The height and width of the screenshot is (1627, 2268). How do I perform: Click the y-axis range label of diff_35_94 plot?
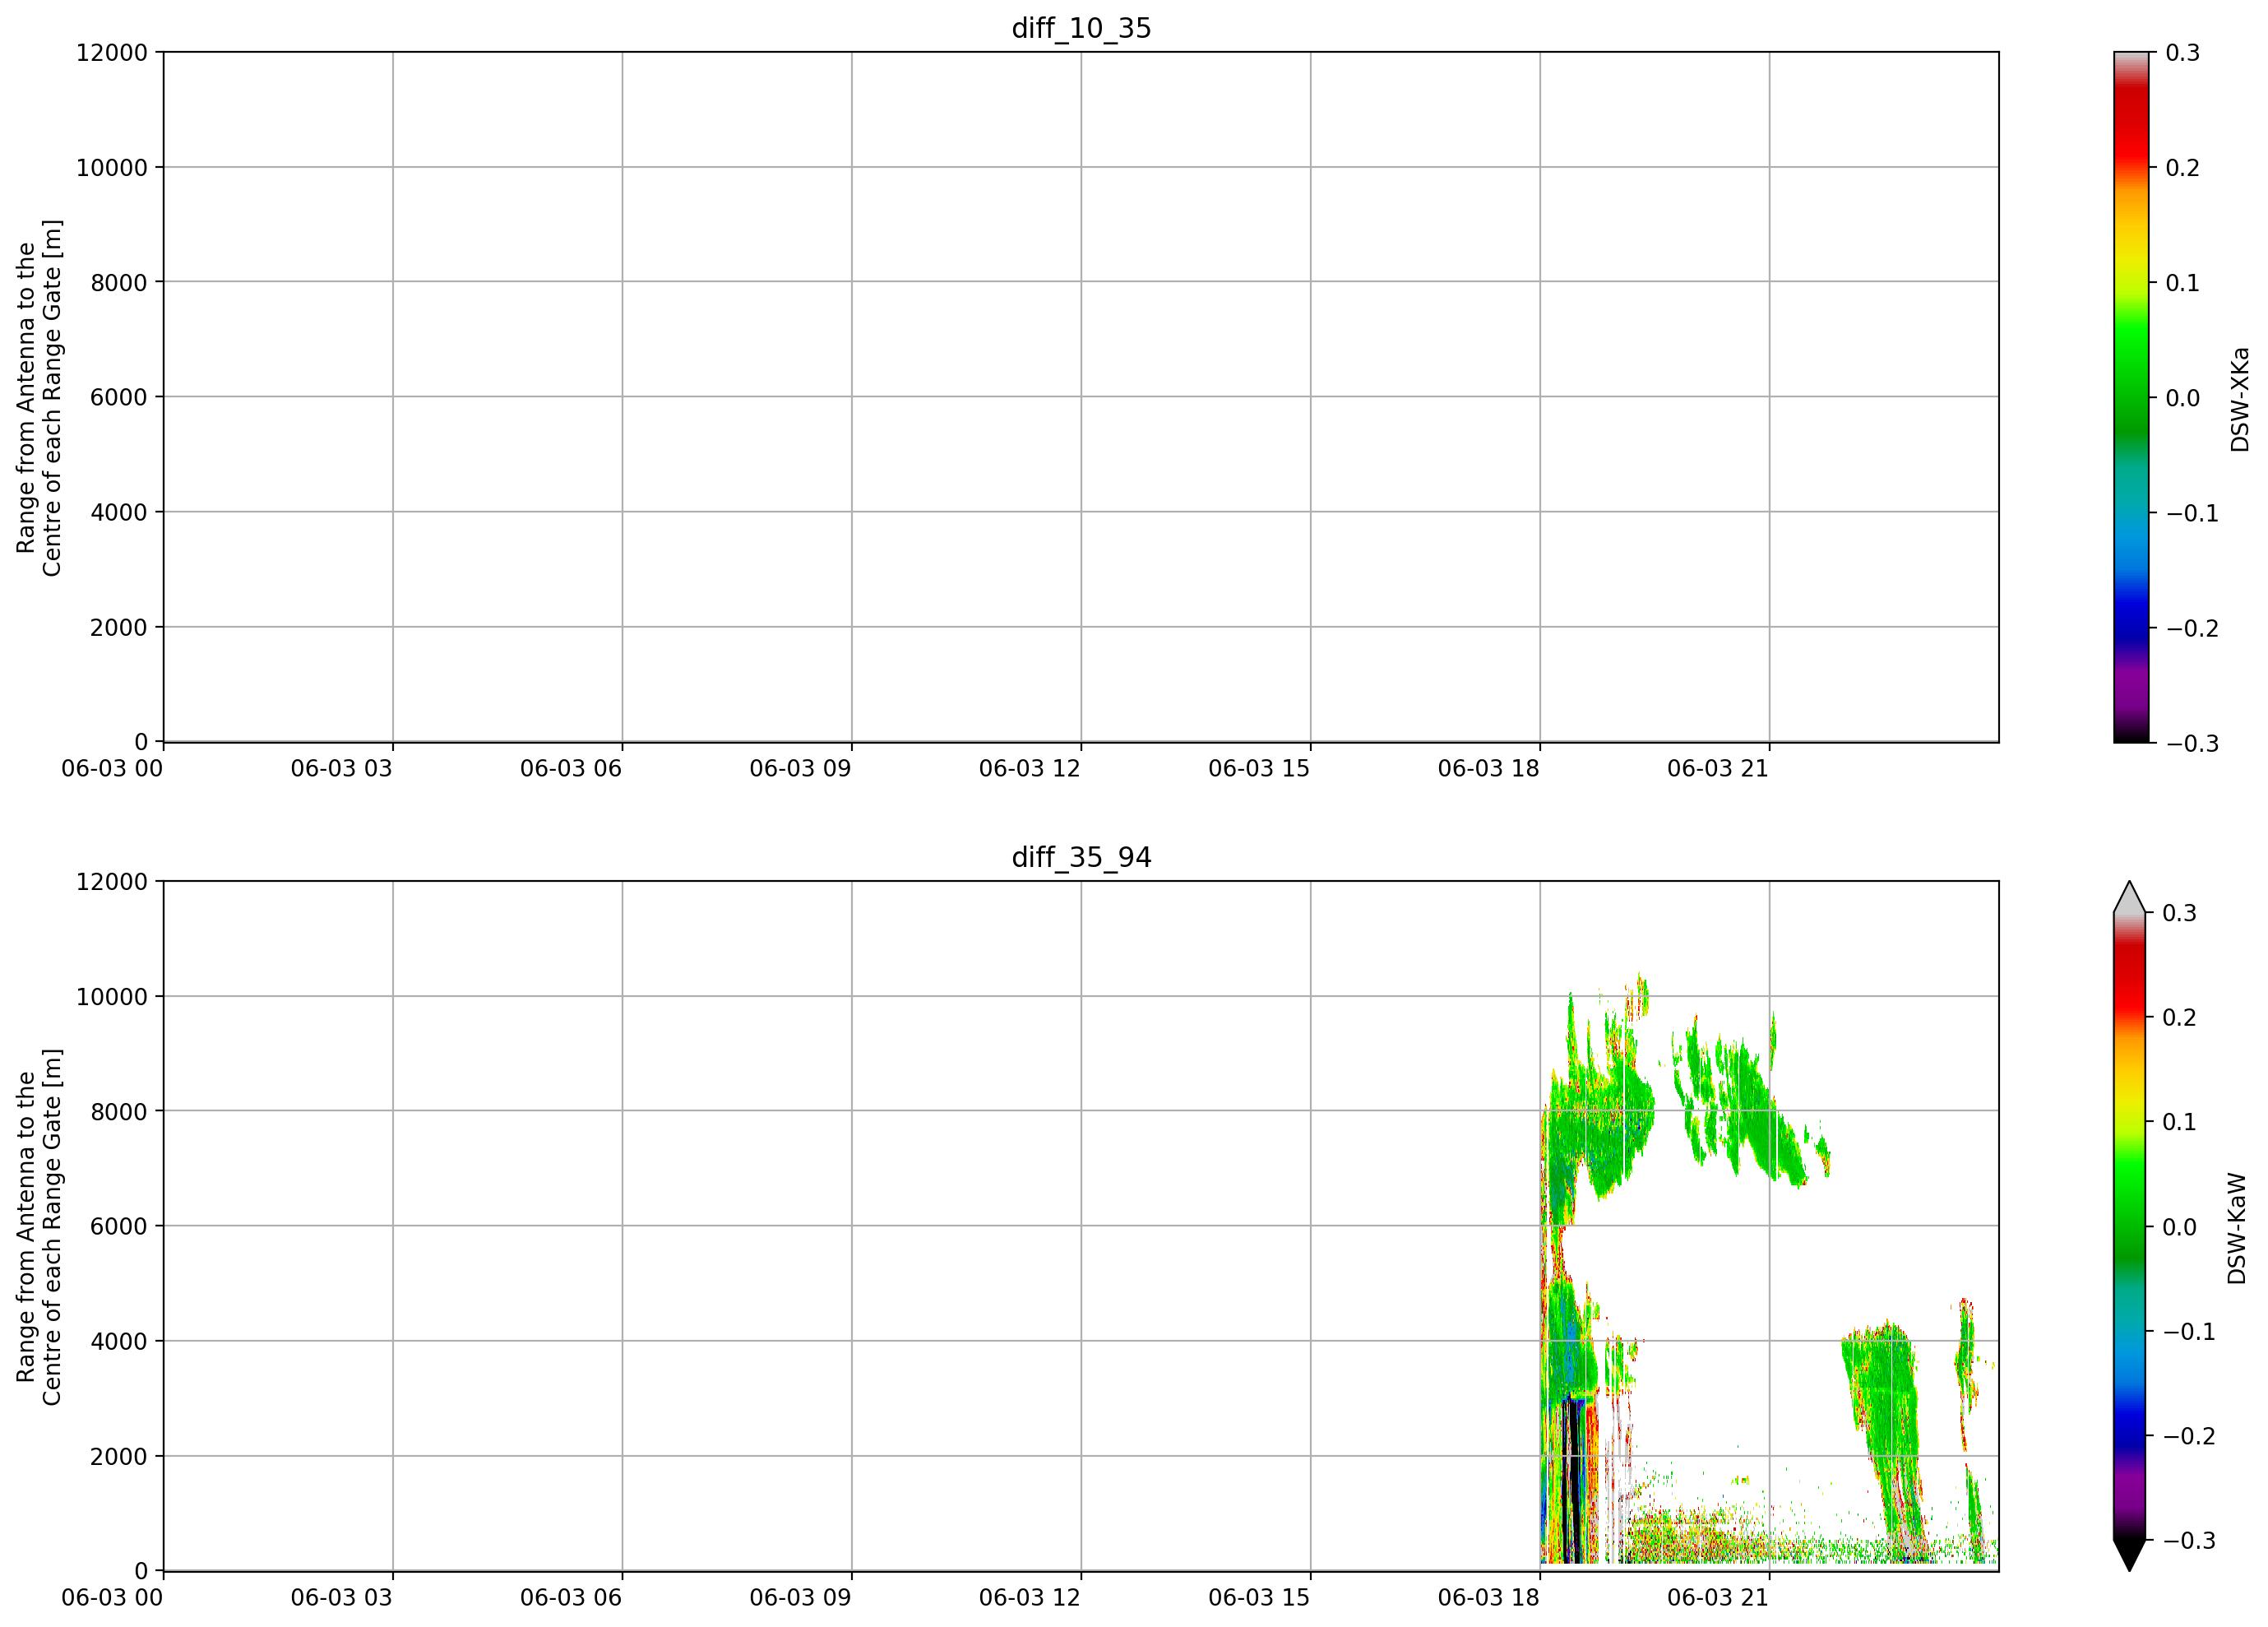pos(39,1227)
